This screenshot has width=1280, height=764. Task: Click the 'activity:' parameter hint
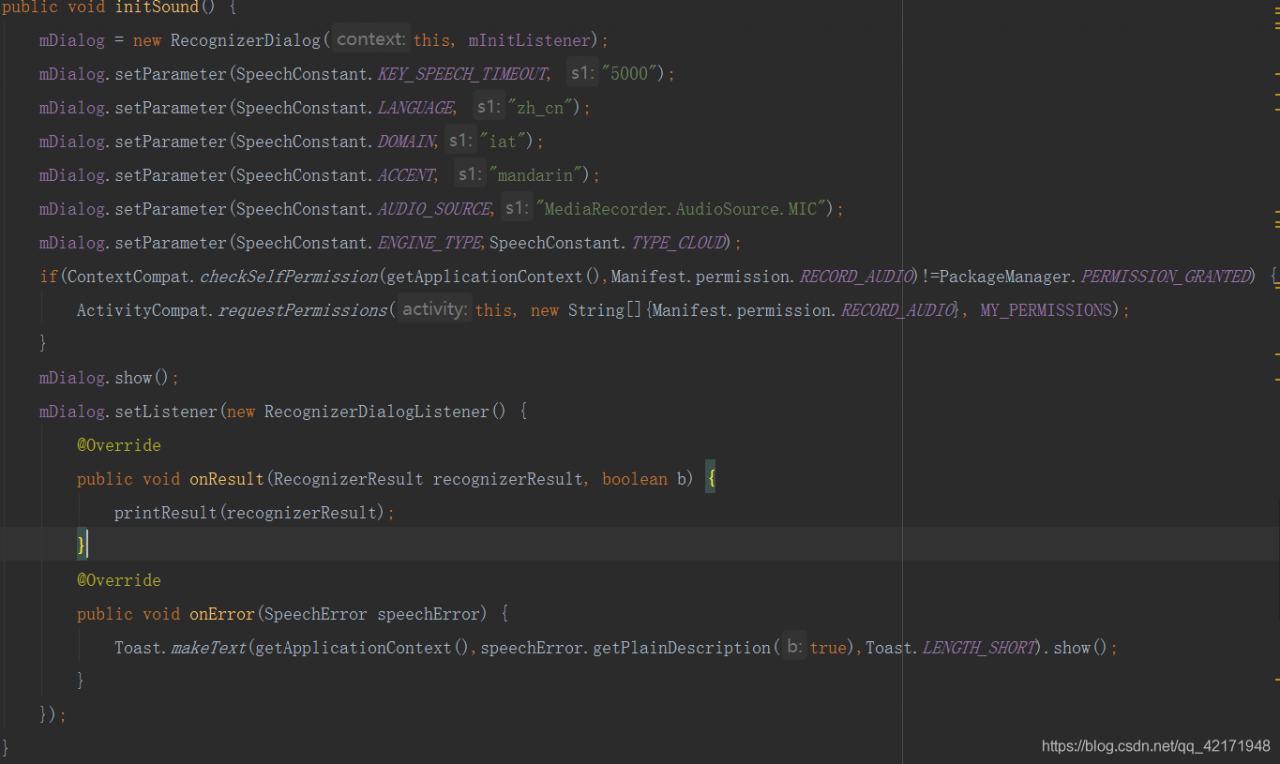pos(435,310)
